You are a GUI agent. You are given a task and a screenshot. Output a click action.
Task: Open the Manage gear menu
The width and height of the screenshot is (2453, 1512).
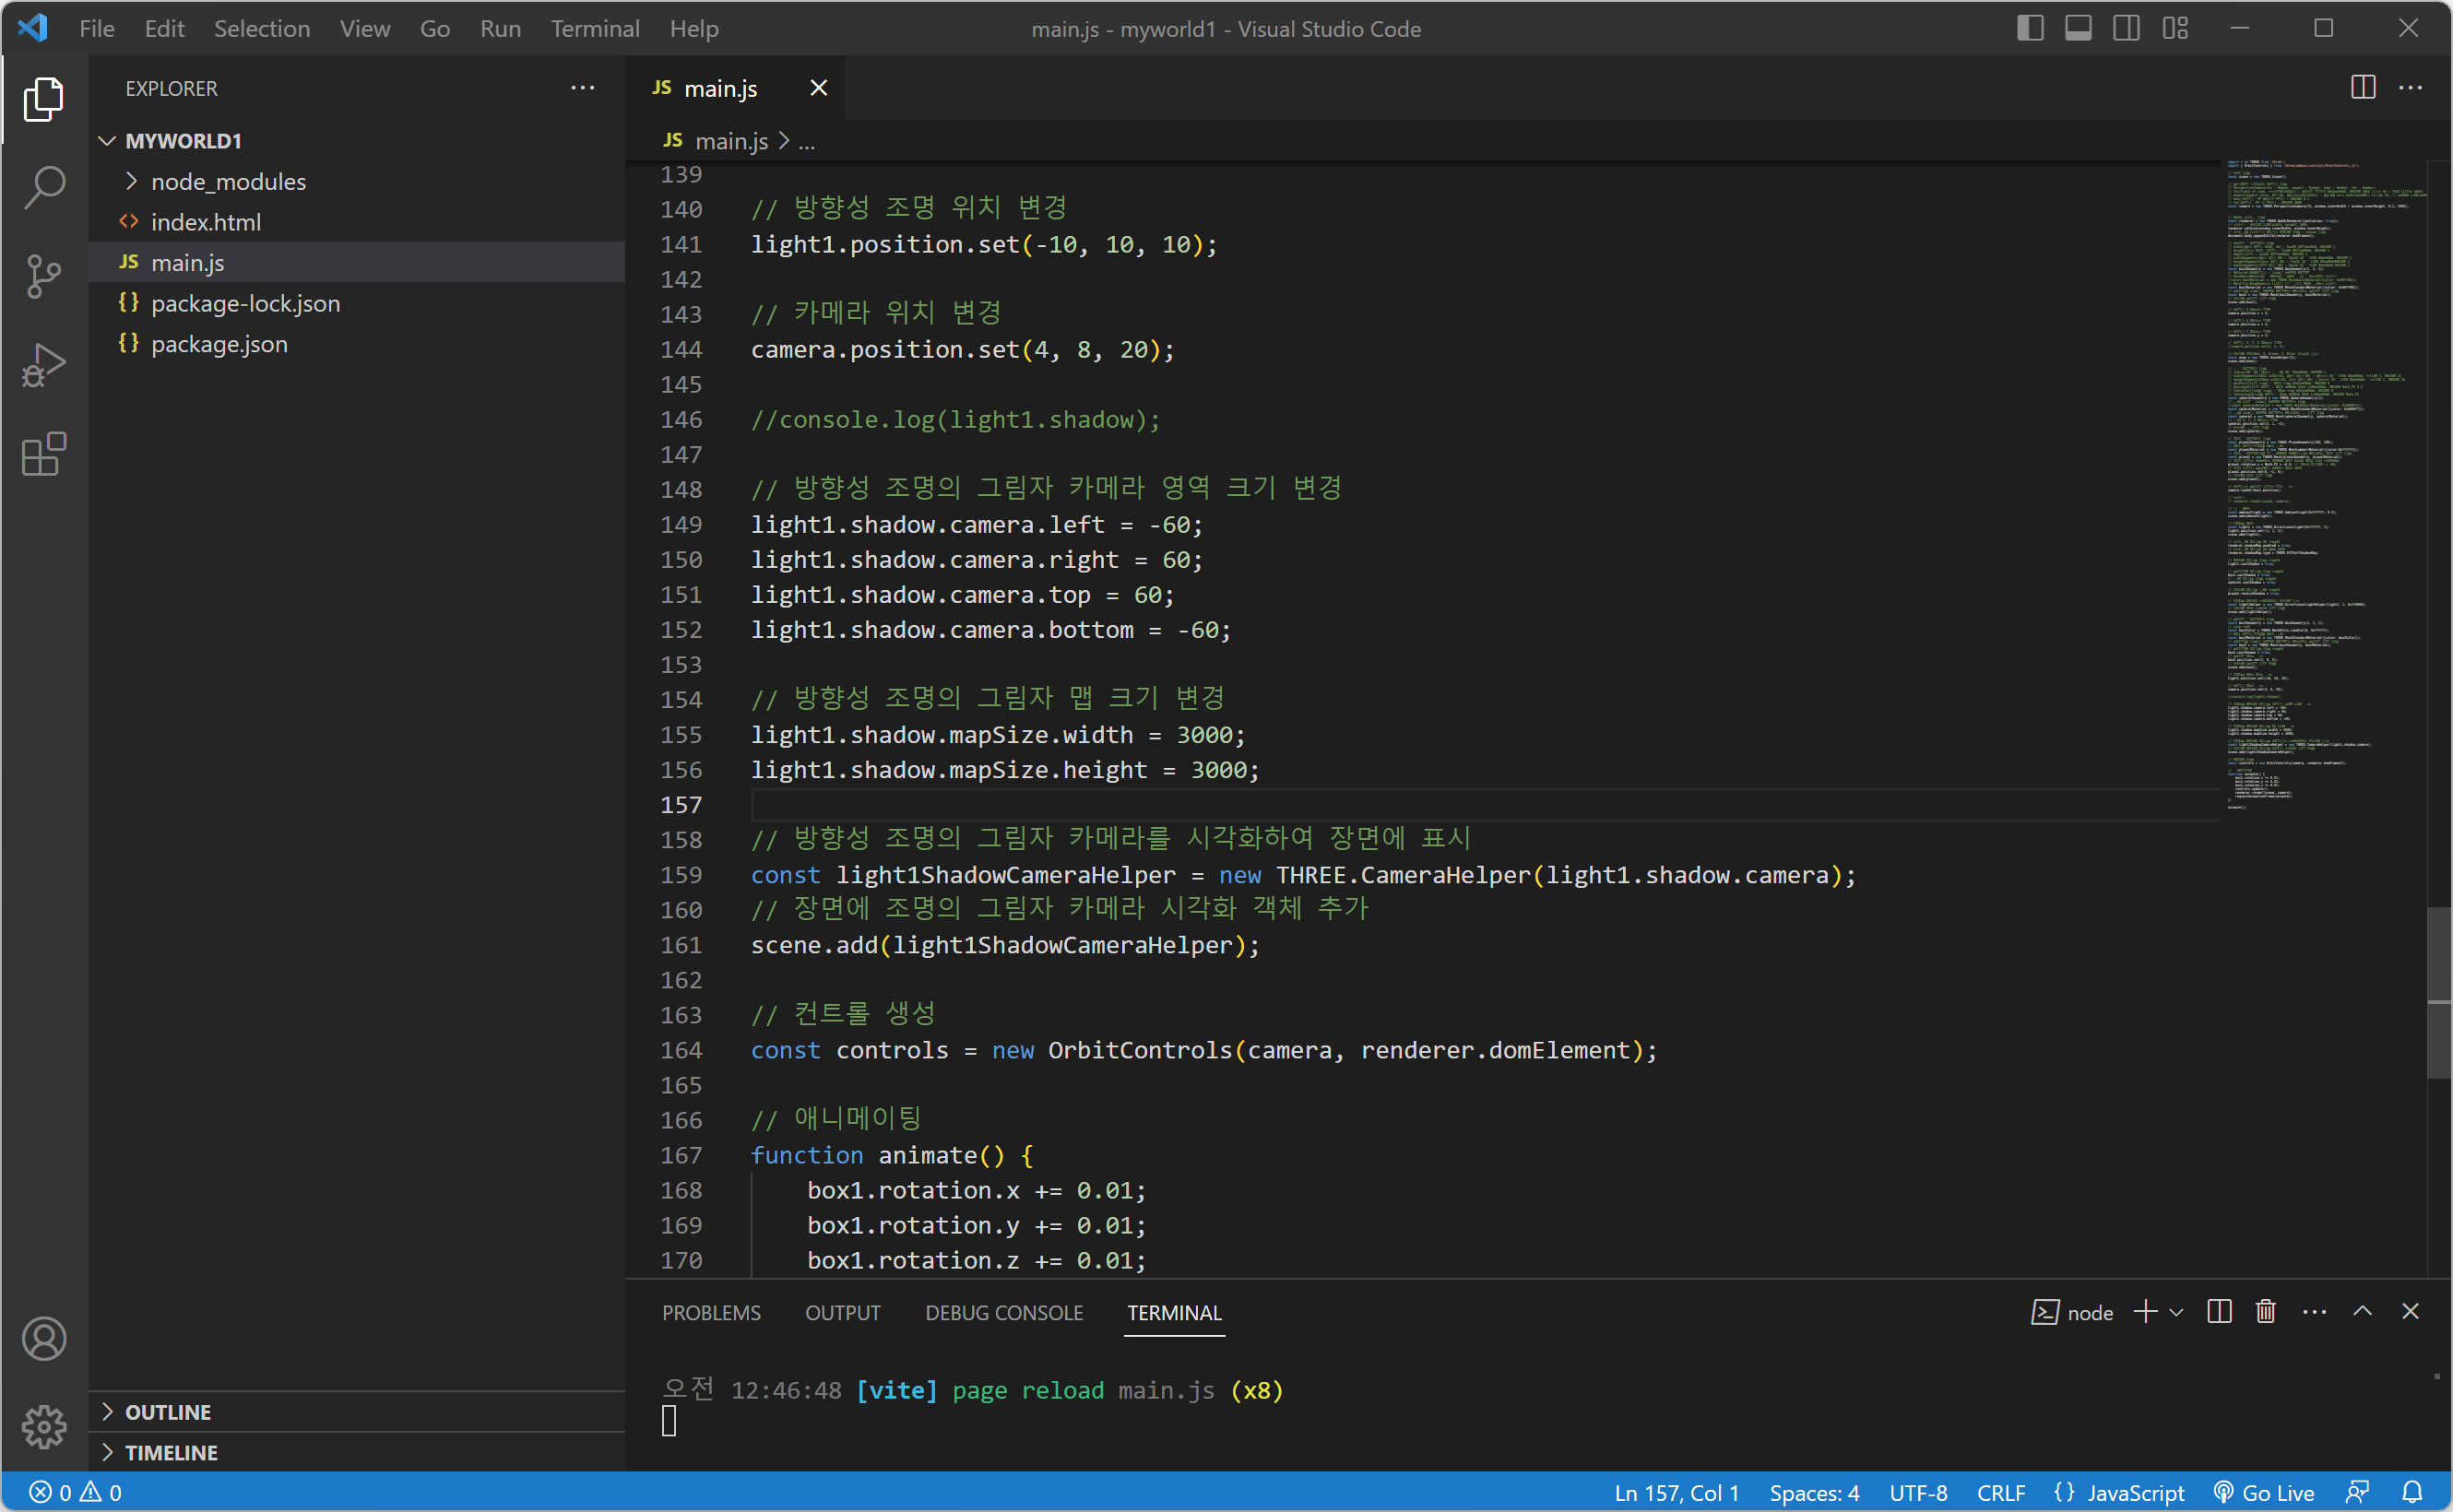tap(44, 1427)
